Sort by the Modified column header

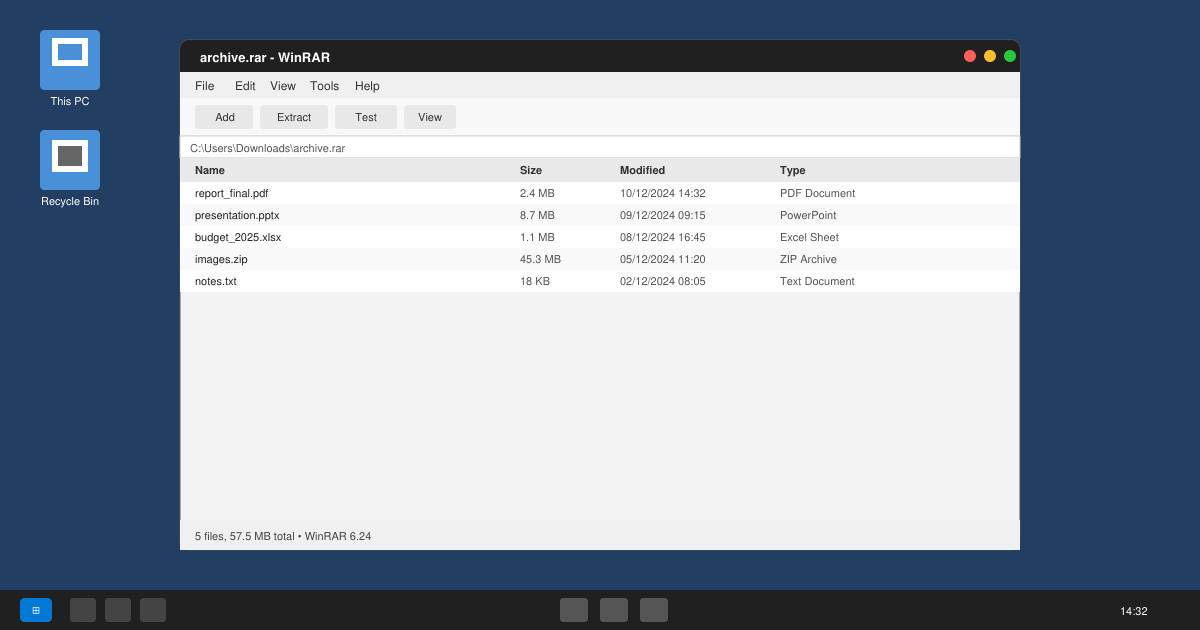(642, 170)
